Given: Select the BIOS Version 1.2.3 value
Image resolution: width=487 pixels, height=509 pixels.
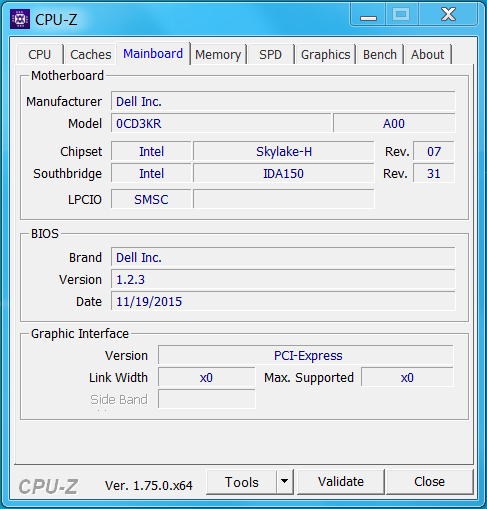Looking at the screenshot, I should pos(283,279).
